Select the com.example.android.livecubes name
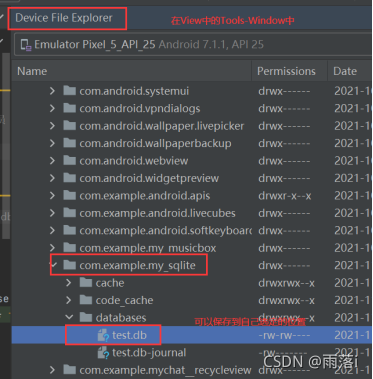This screenshot has width=373, height=379. pos(157,213)
